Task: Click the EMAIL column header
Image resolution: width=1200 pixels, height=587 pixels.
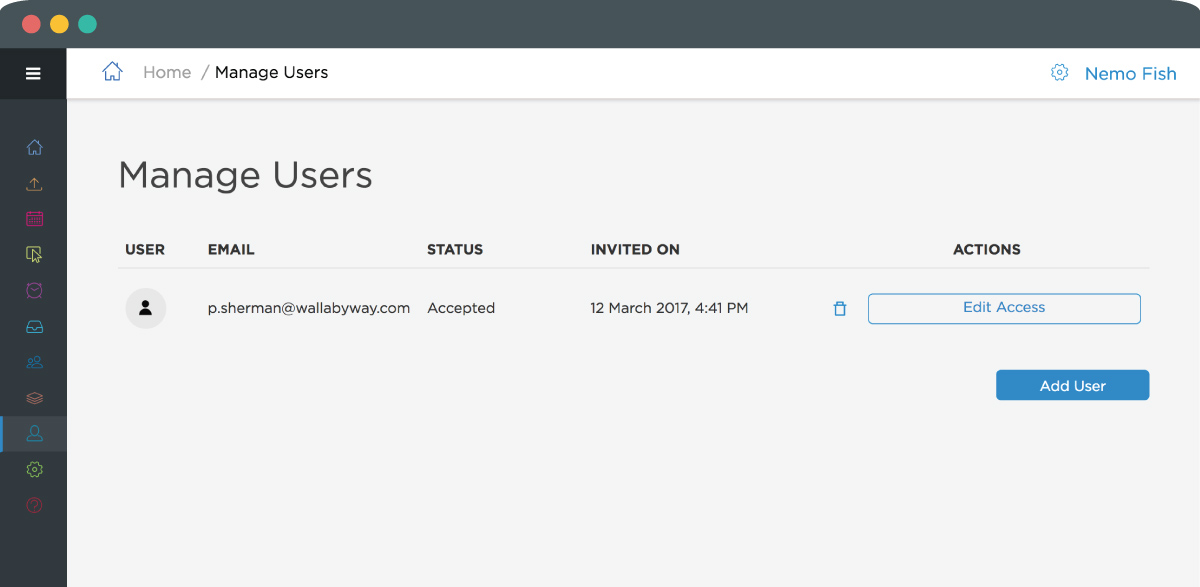Action: click(x=231, y=250)
